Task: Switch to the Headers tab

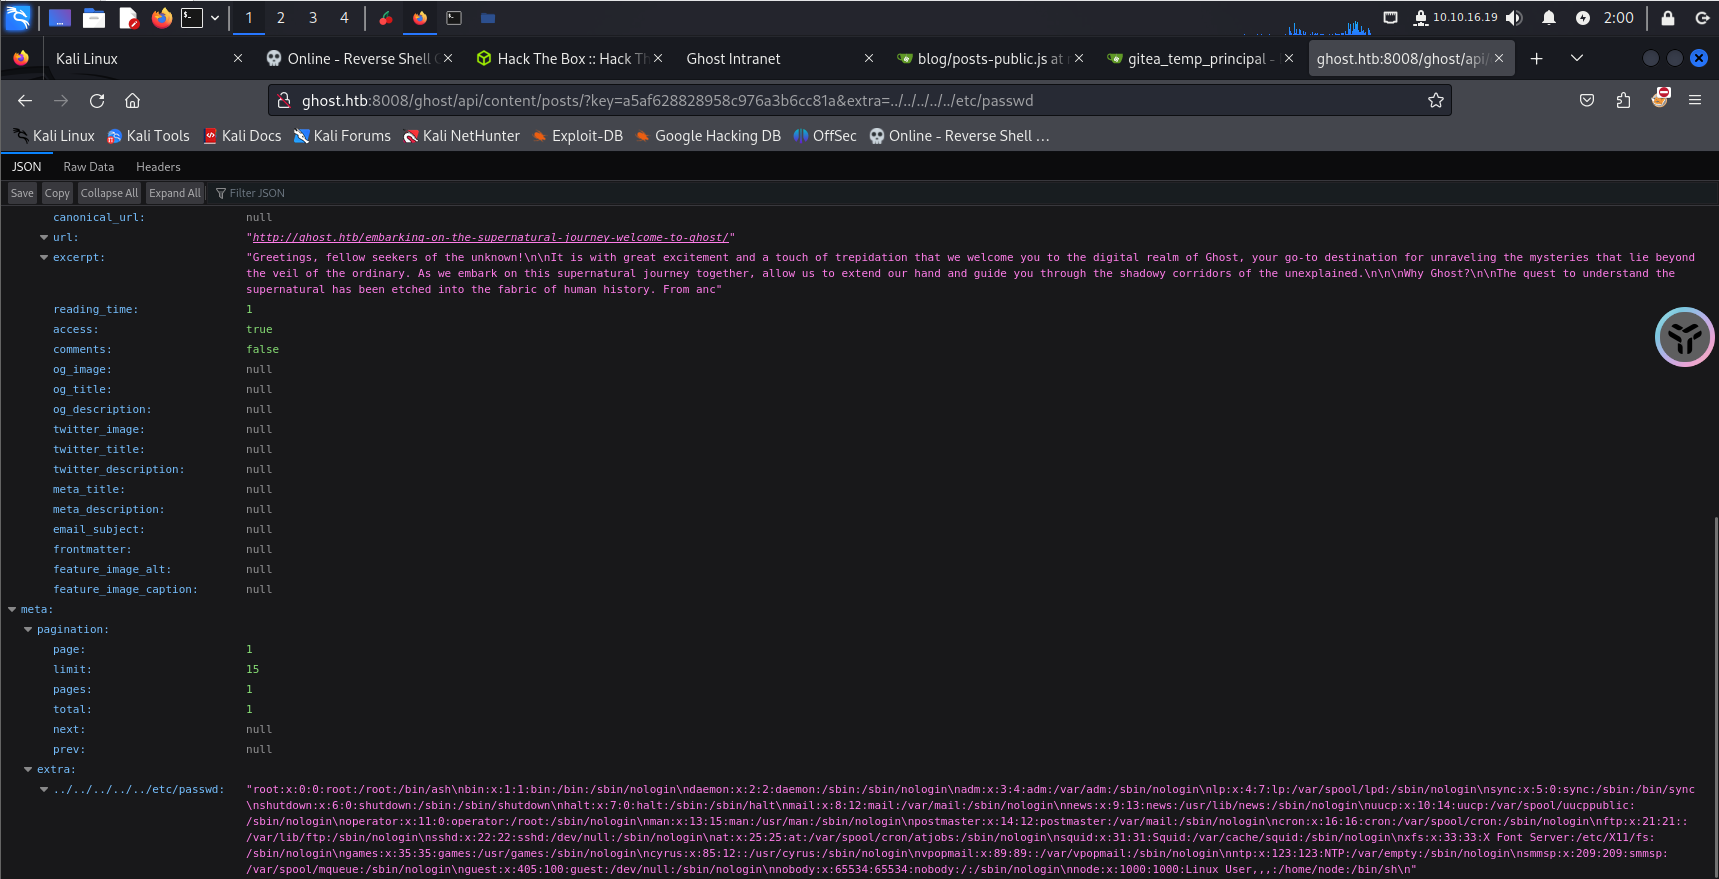Action: click(x=158, y=167)
